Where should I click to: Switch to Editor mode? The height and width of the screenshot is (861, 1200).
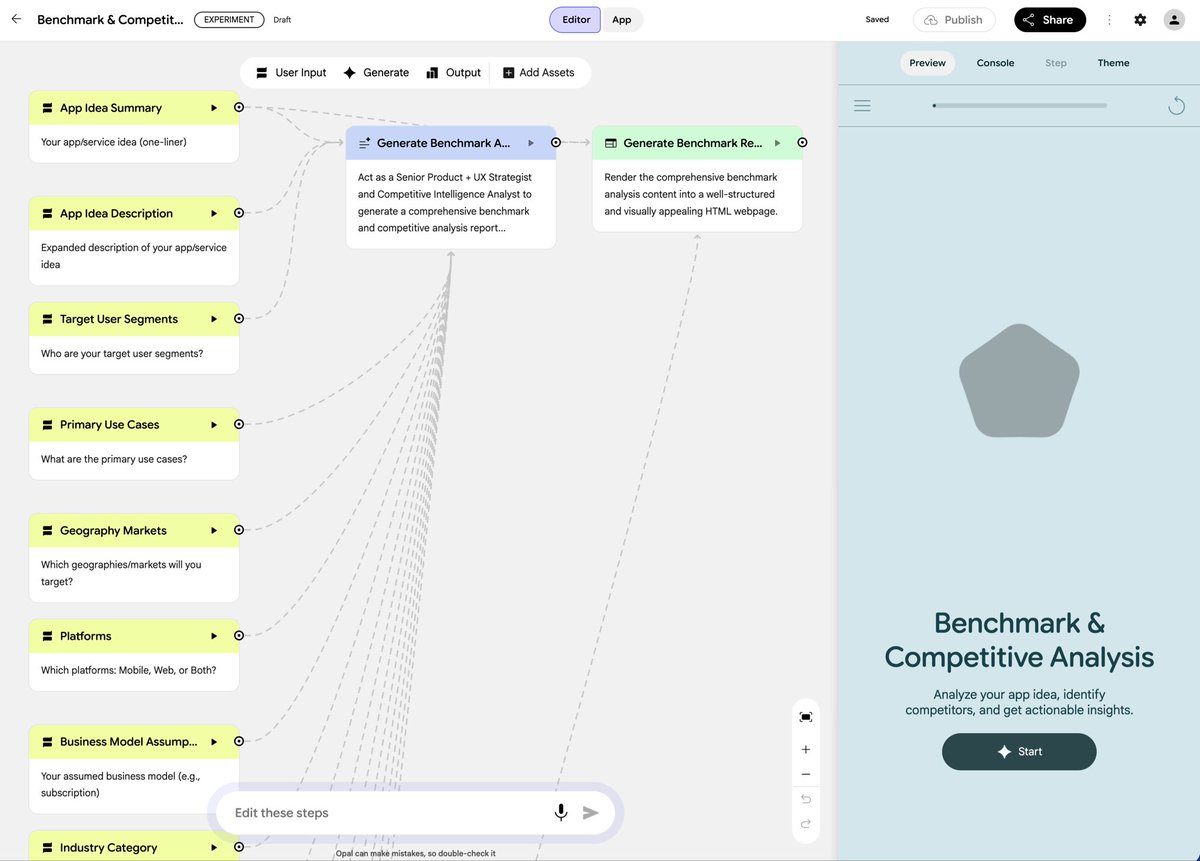click(575, 20)
